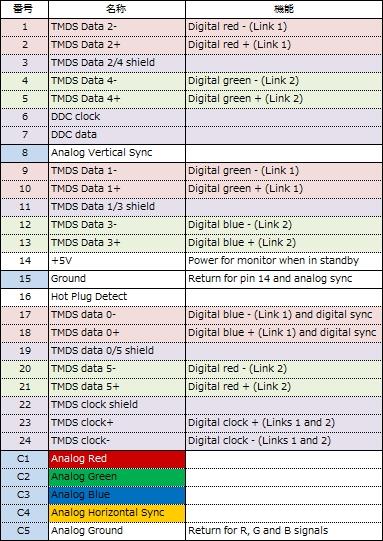Viewport: 383px width, 541px height.
Task: Select the DDC clock cell
Action: [117, 117]
